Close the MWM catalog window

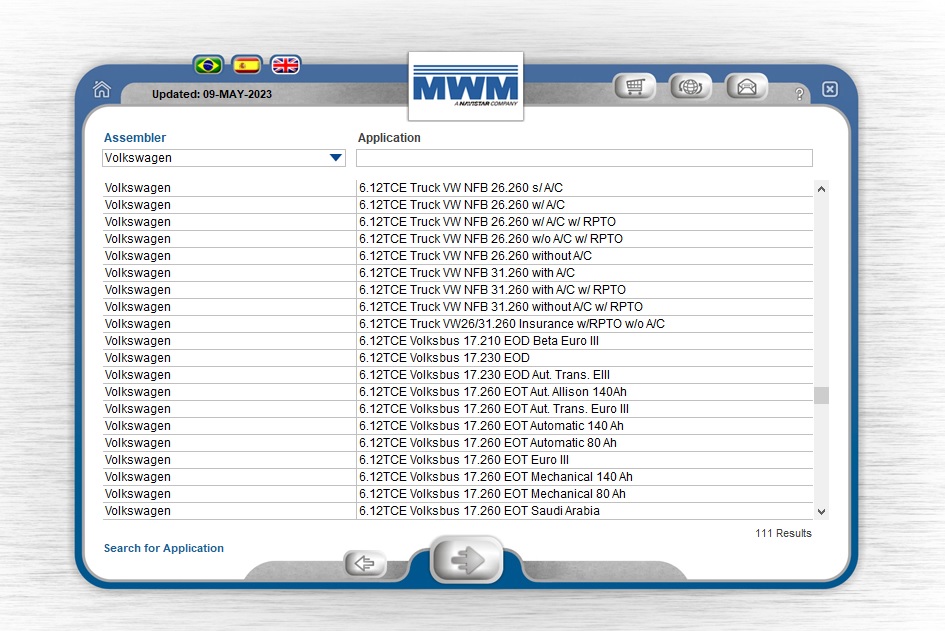830,89
